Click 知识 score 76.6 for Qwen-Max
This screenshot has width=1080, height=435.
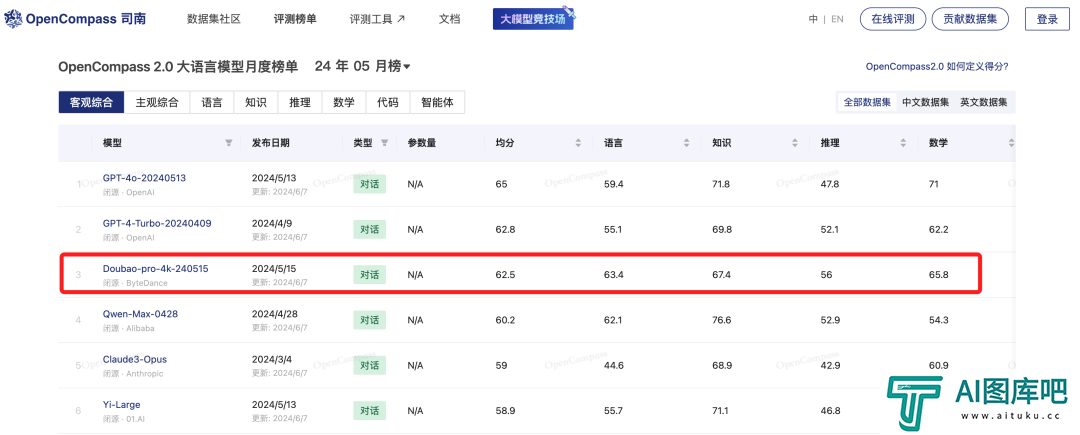pyautogui.click(x=722, y=320)
